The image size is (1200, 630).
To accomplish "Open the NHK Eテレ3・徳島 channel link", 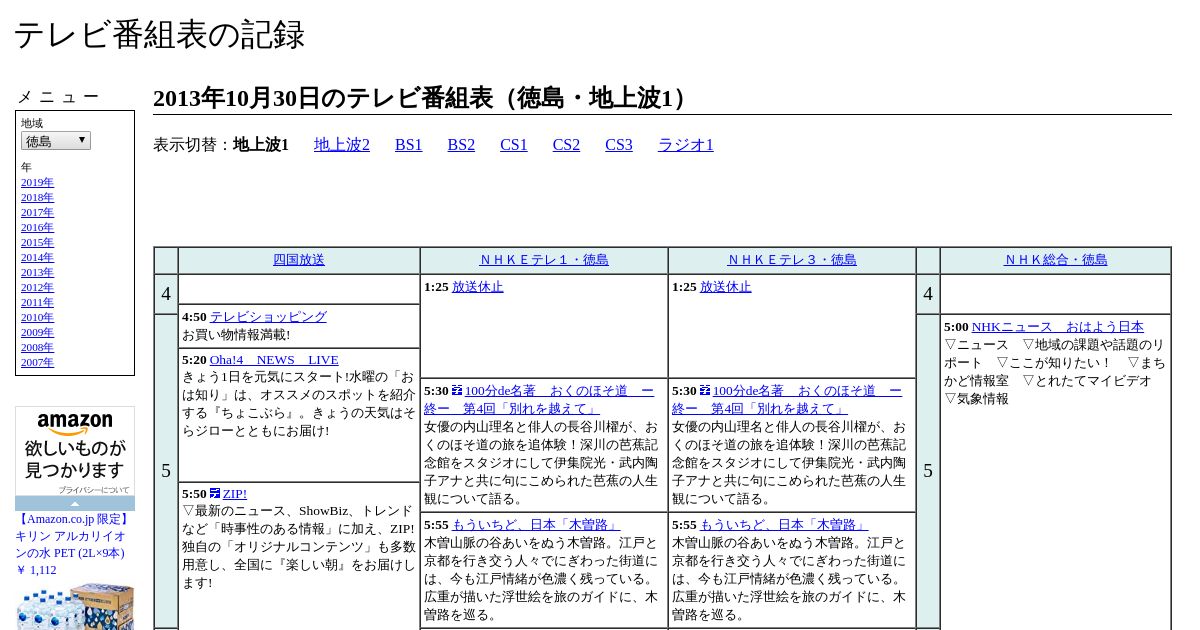I will 792,259.
